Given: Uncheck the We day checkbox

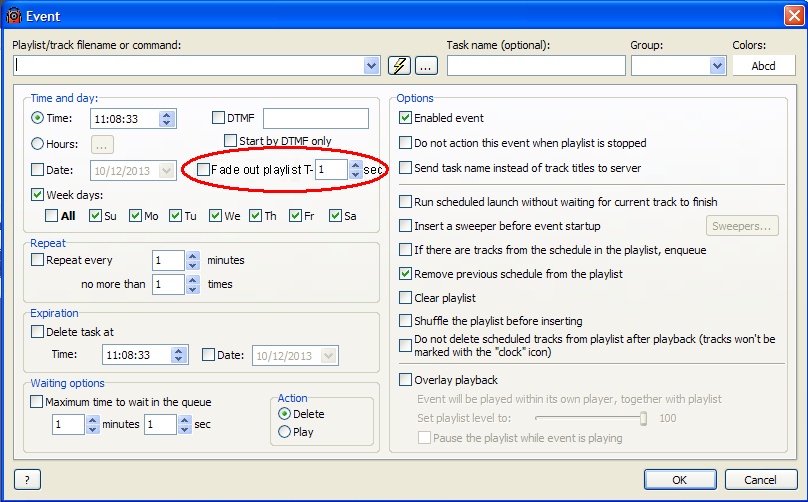Looking at the screenshot, I should [215, 215].
